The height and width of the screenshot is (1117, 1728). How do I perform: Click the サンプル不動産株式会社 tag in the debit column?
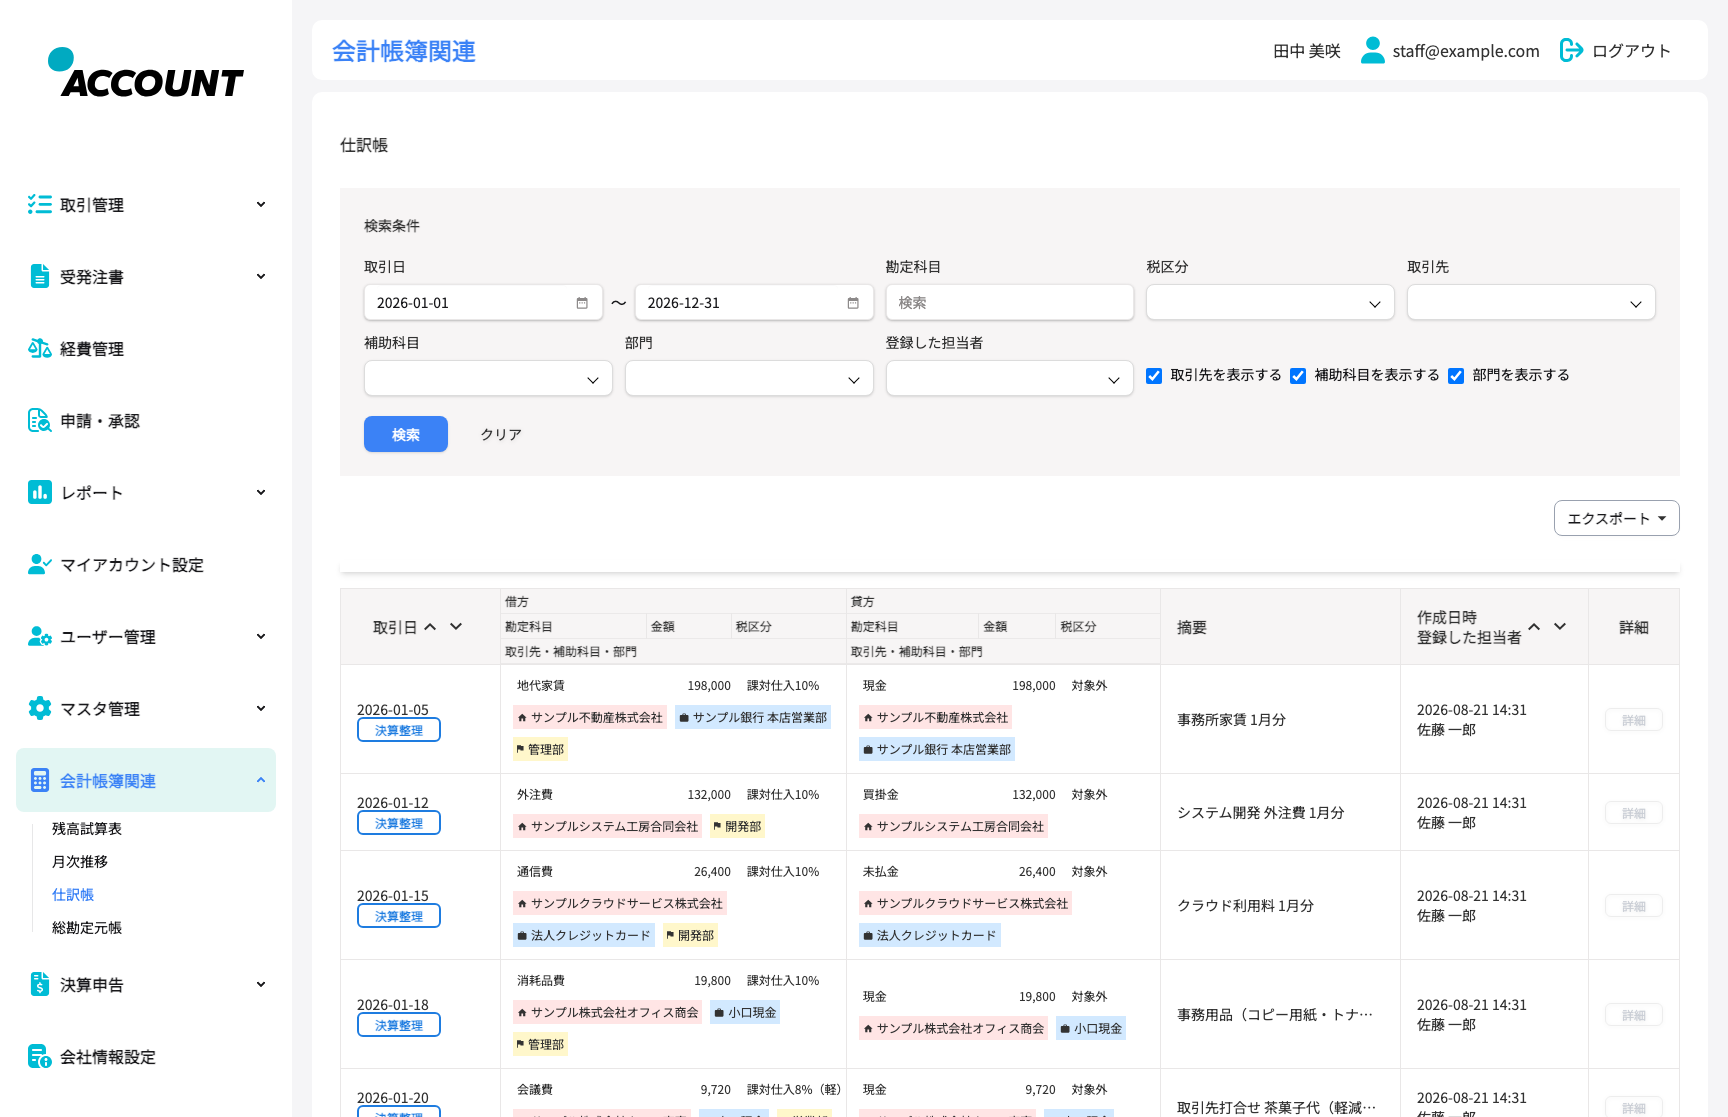[590, 718]
